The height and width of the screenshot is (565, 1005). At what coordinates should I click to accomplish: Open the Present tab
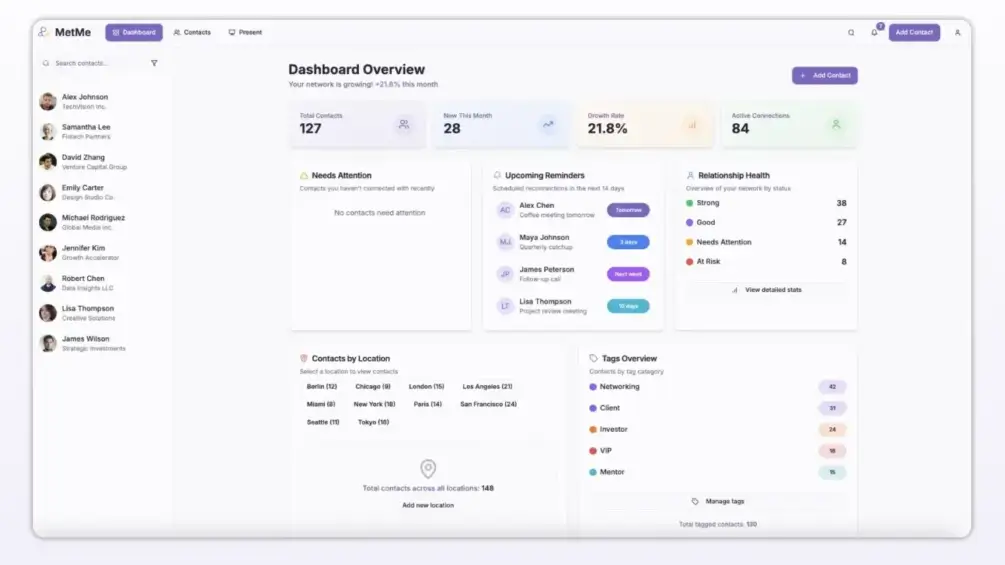(x=245, y=33)
